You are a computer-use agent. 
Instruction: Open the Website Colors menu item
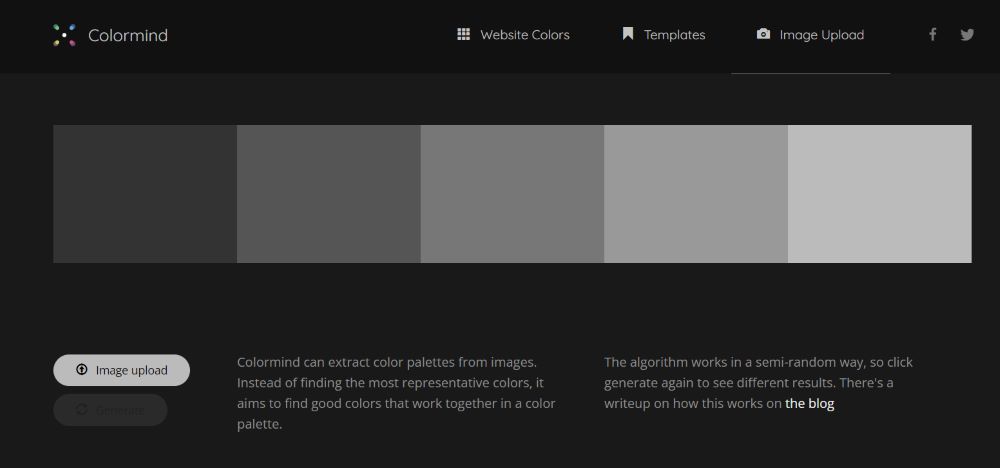(524, 35)
